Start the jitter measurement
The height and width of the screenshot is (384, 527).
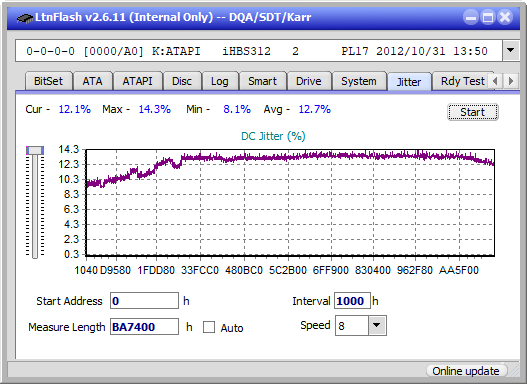pos(473,112)
